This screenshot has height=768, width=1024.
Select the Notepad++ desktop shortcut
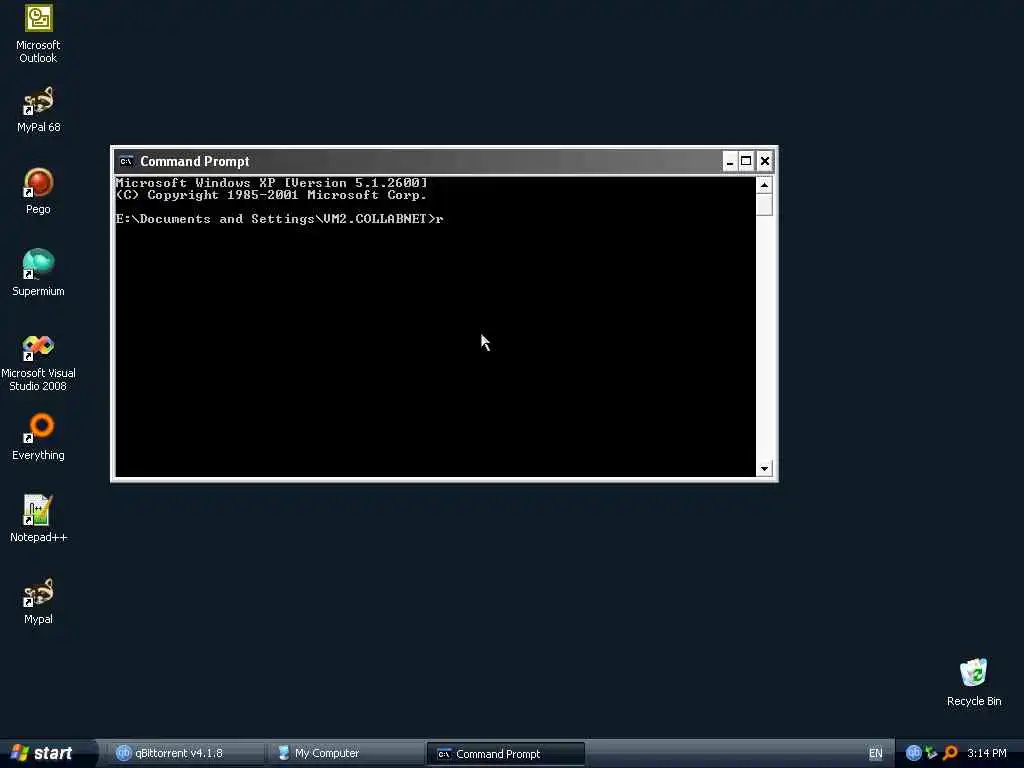tap(38, 519)
